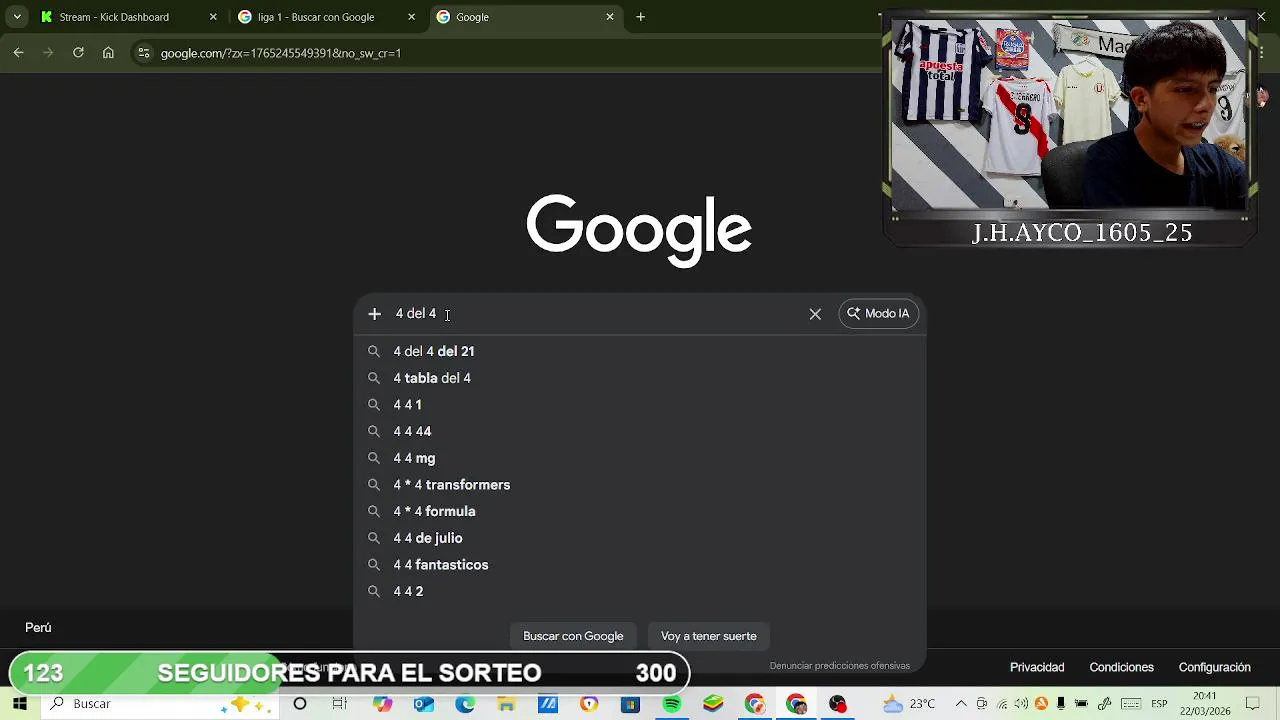Screen dimensions: 1280x720
Task: Open Cortana circle icon on taskbar
Action: tap(300, 704)
